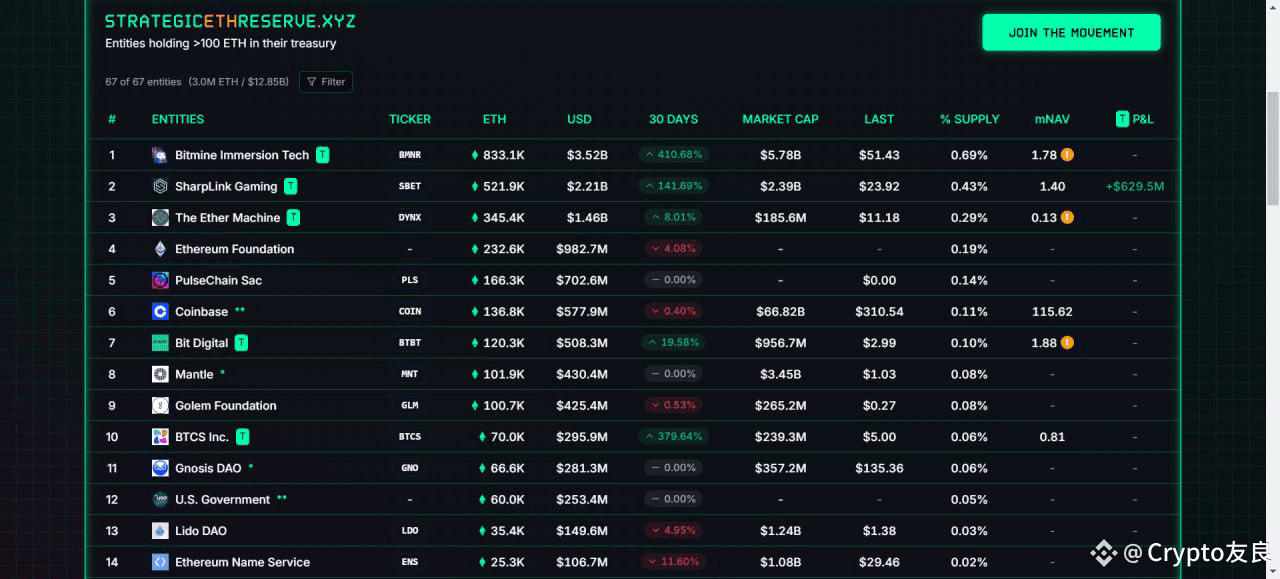Click the orange warning icon beside 1.78 mNAV

coord(1067,155)
